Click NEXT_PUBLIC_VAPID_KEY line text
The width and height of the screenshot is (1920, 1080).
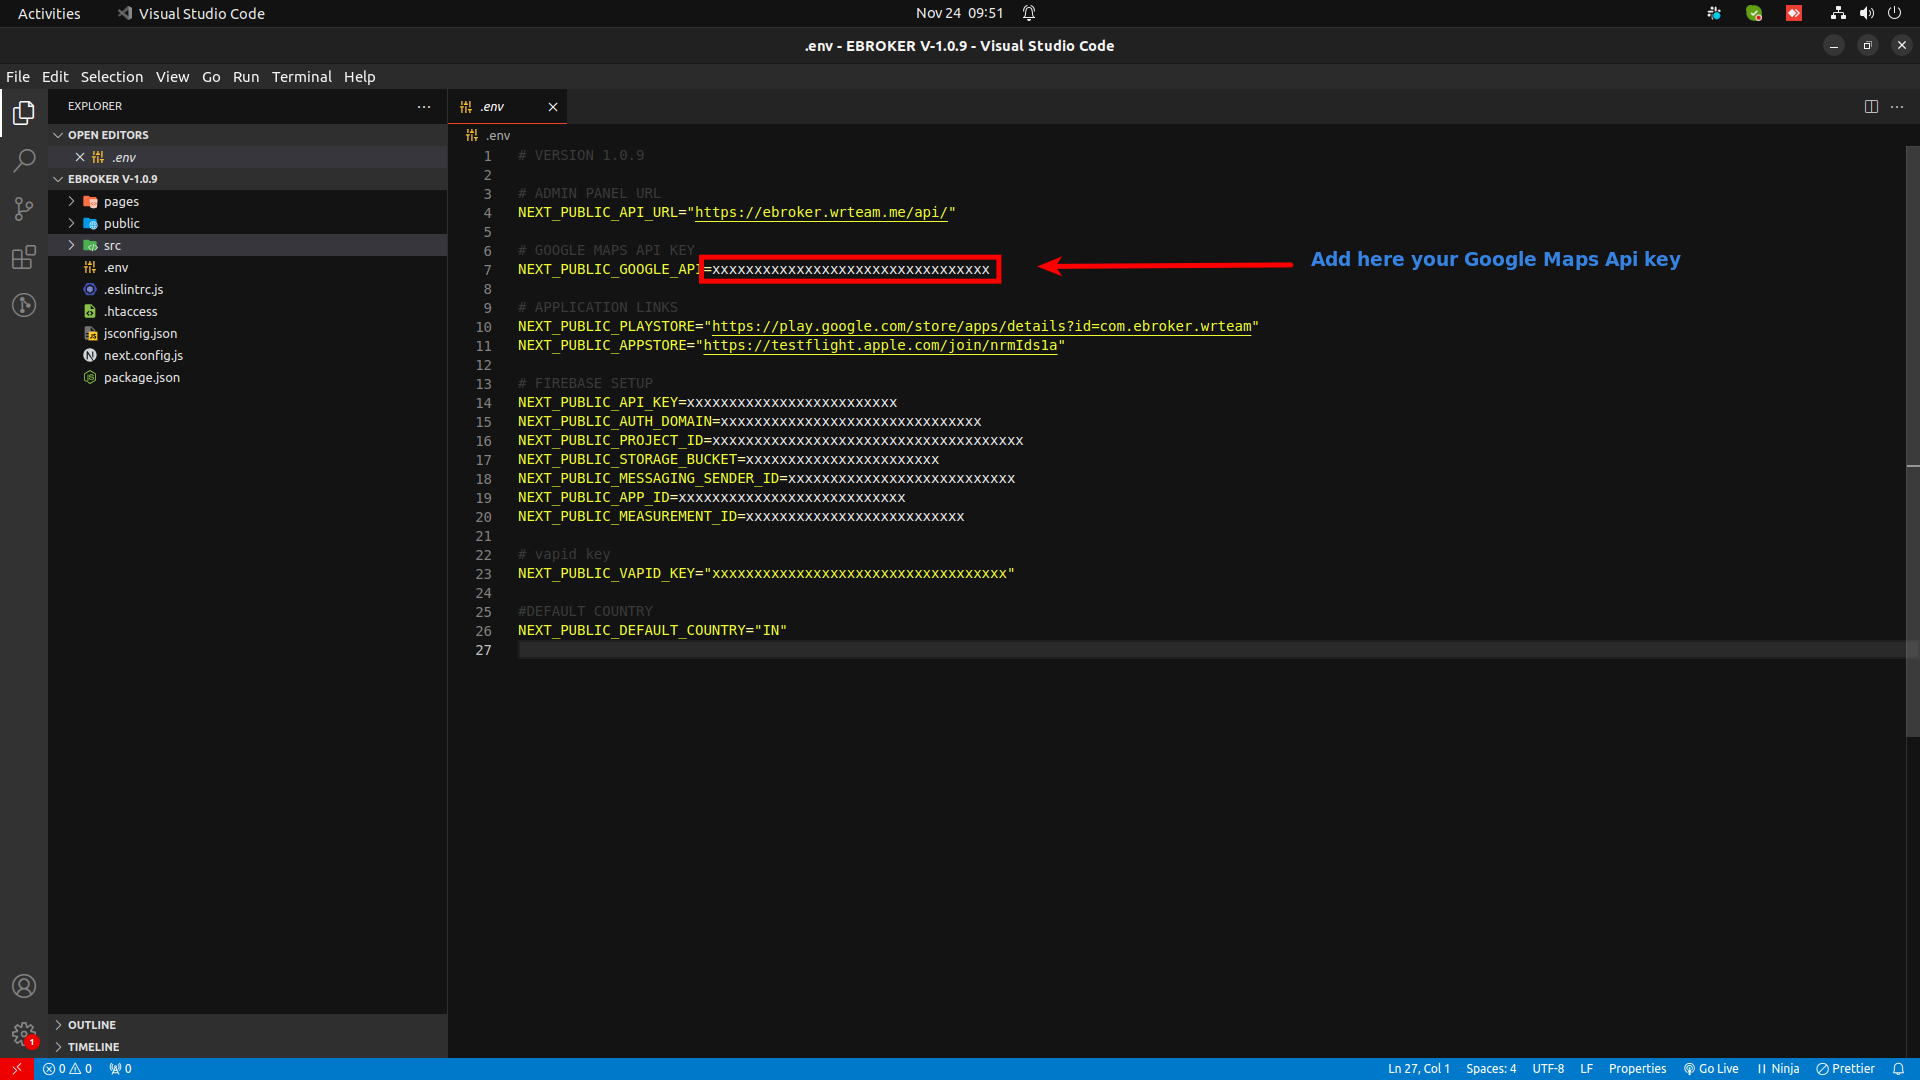coord(766,573)
